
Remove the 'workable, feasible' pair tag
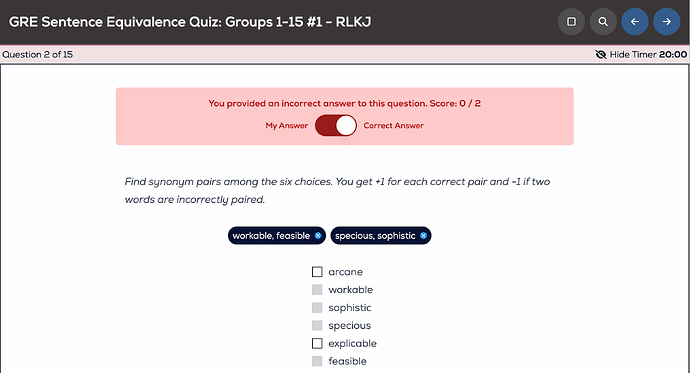click(x=318, y=236)
